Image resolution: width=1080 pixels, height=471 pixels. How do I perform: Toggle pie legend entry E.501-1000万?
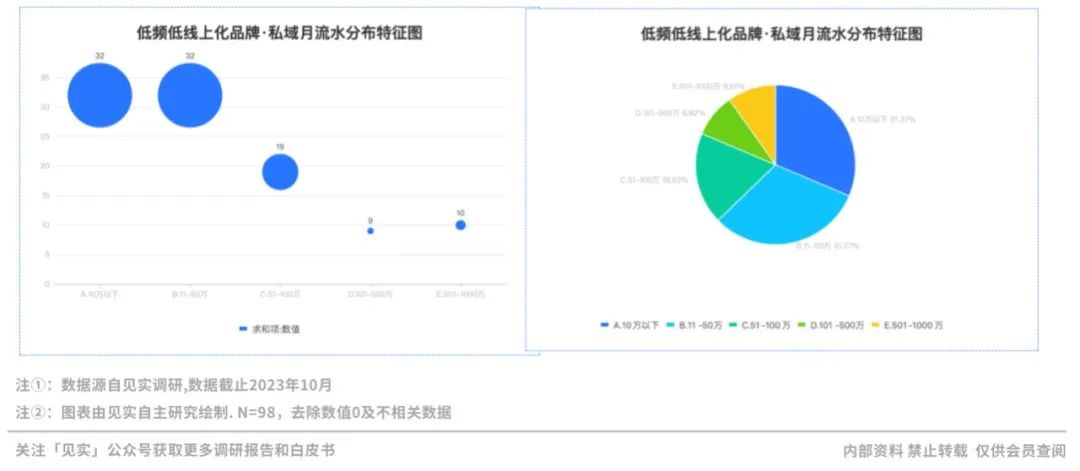pos(907,324)
